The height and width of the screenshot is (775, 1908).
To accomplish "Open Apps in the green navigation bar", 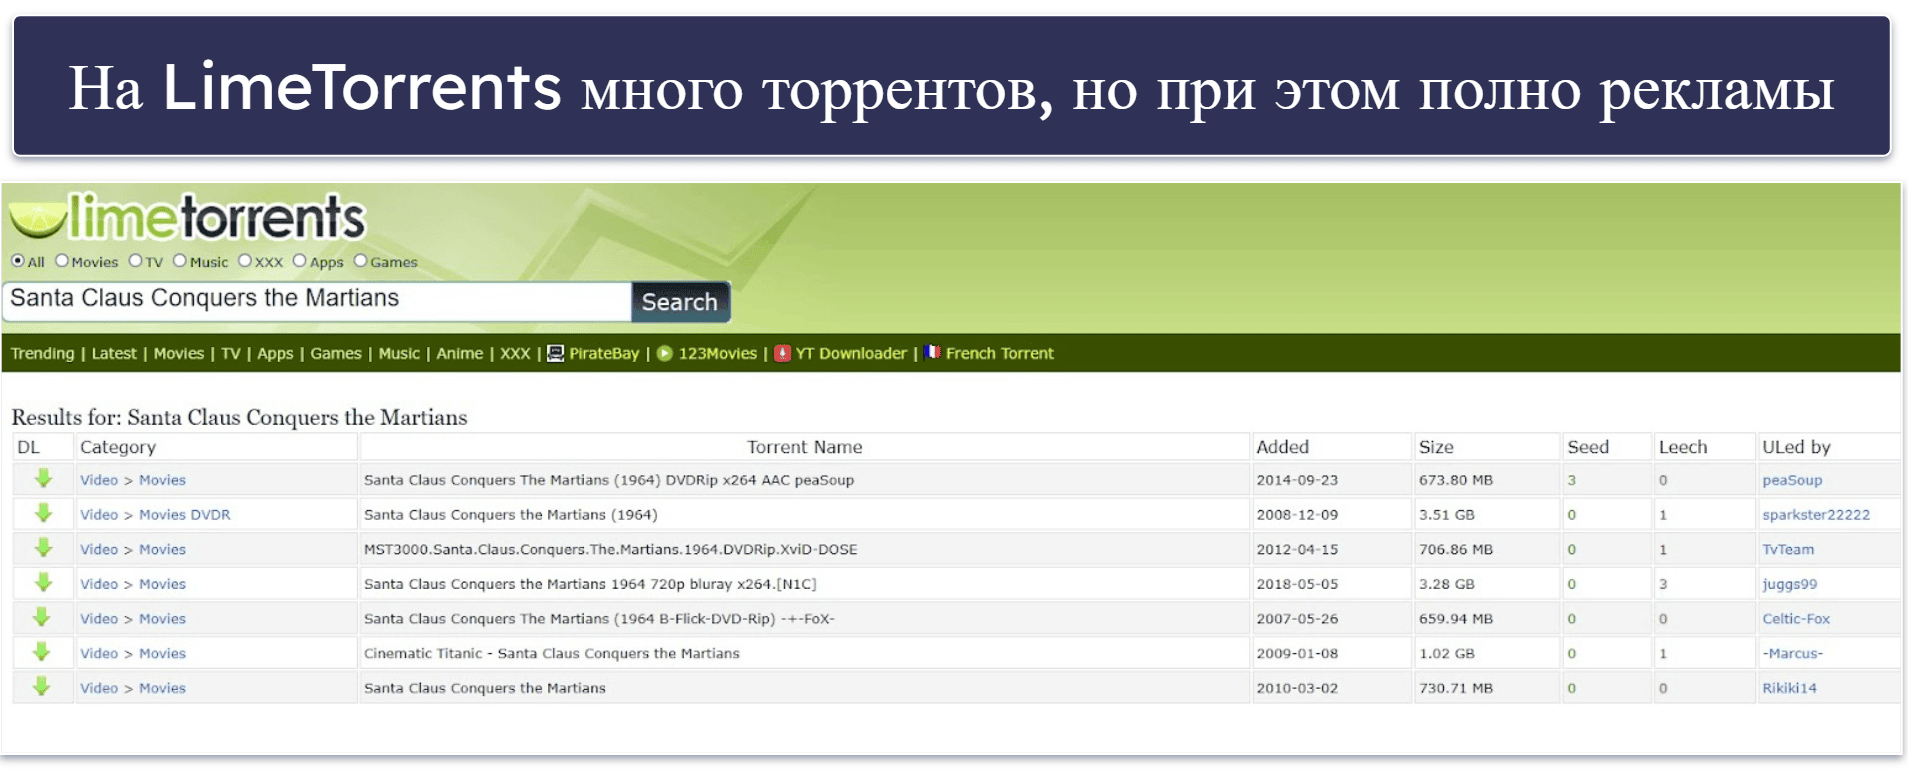I will tap(275, 354).
